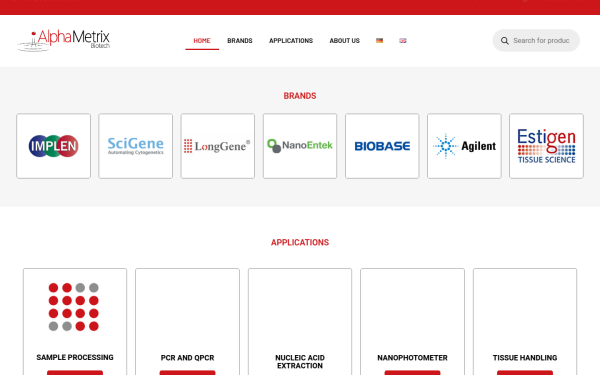The image size is (600, 375).
Task: Open the Agilent brand card
Action: pyautogui.click(x=464, y=146)
